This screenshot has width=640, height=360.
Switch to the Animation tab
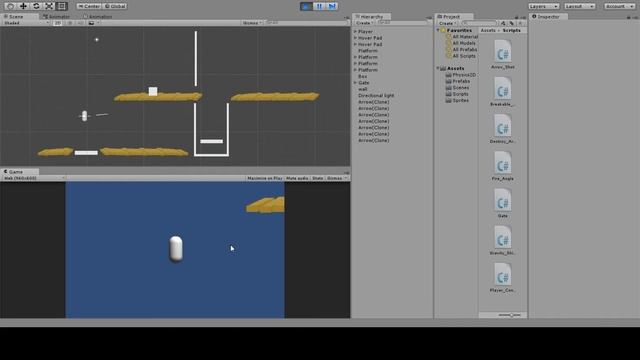[x=98, y=16]
